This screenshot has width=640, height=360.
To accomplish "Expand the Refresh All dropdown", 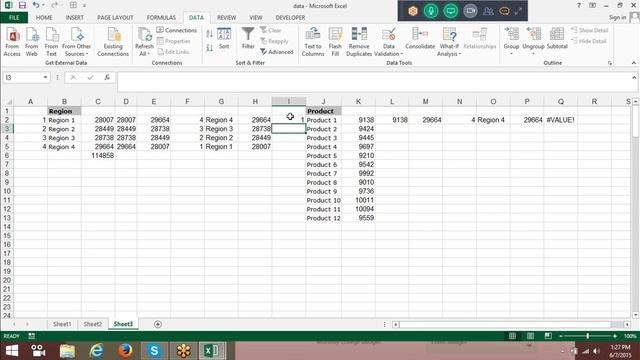I will (144, 50).
